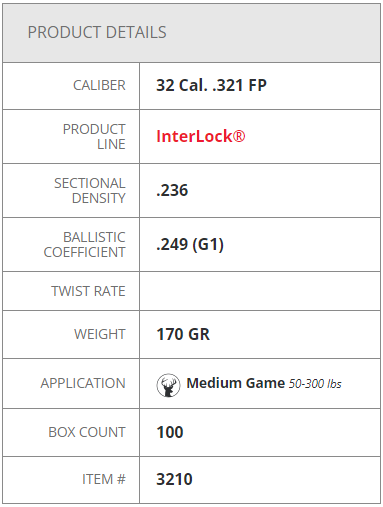The width and height of the screenshot is (383, 507).
Task: Click the PRODUCT DETAILS header
Action: coord(97,32)
